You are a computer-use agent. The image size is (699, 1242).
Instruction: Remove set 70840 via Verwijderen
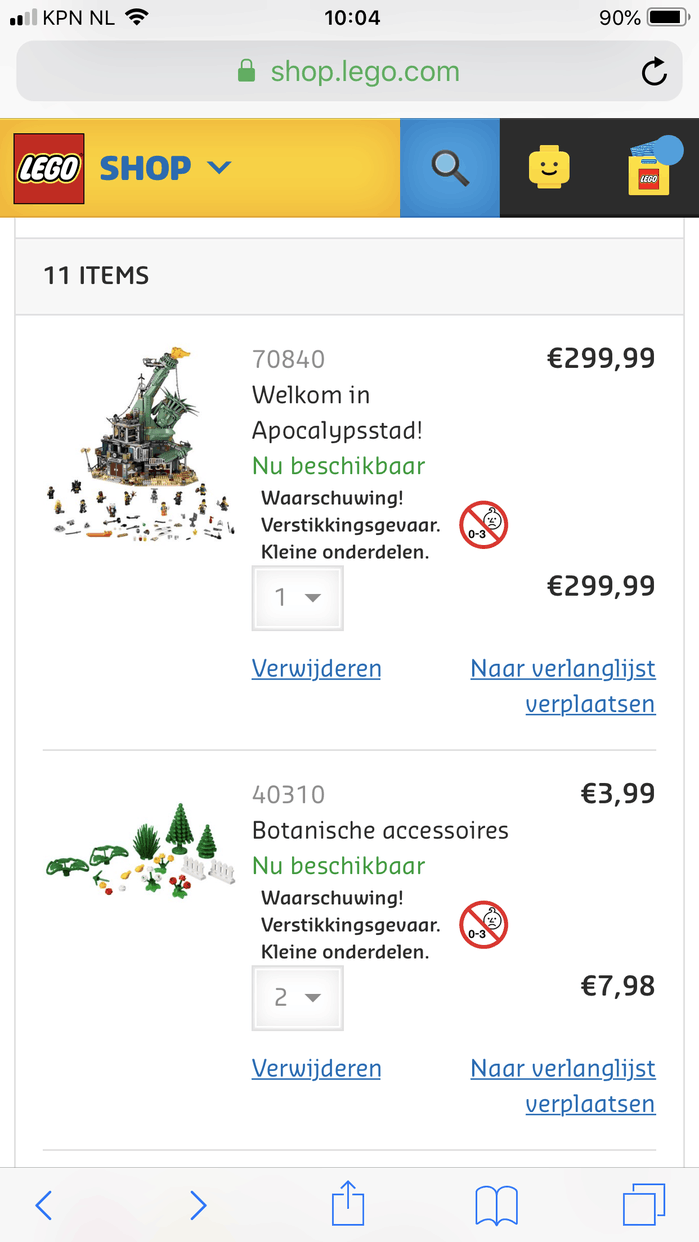pos(316,668)
